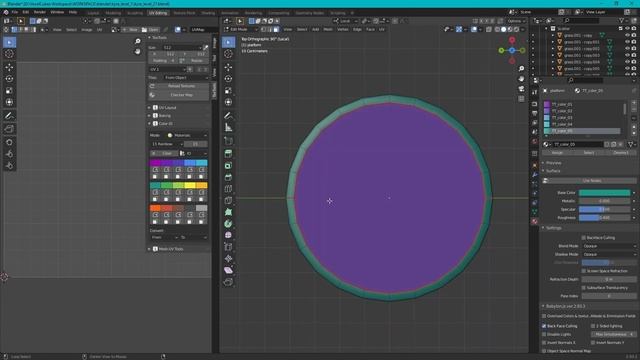640x360 pixels.
Task: Select the Grab tool in UV editor toolbar
Action: pos(9,142)
